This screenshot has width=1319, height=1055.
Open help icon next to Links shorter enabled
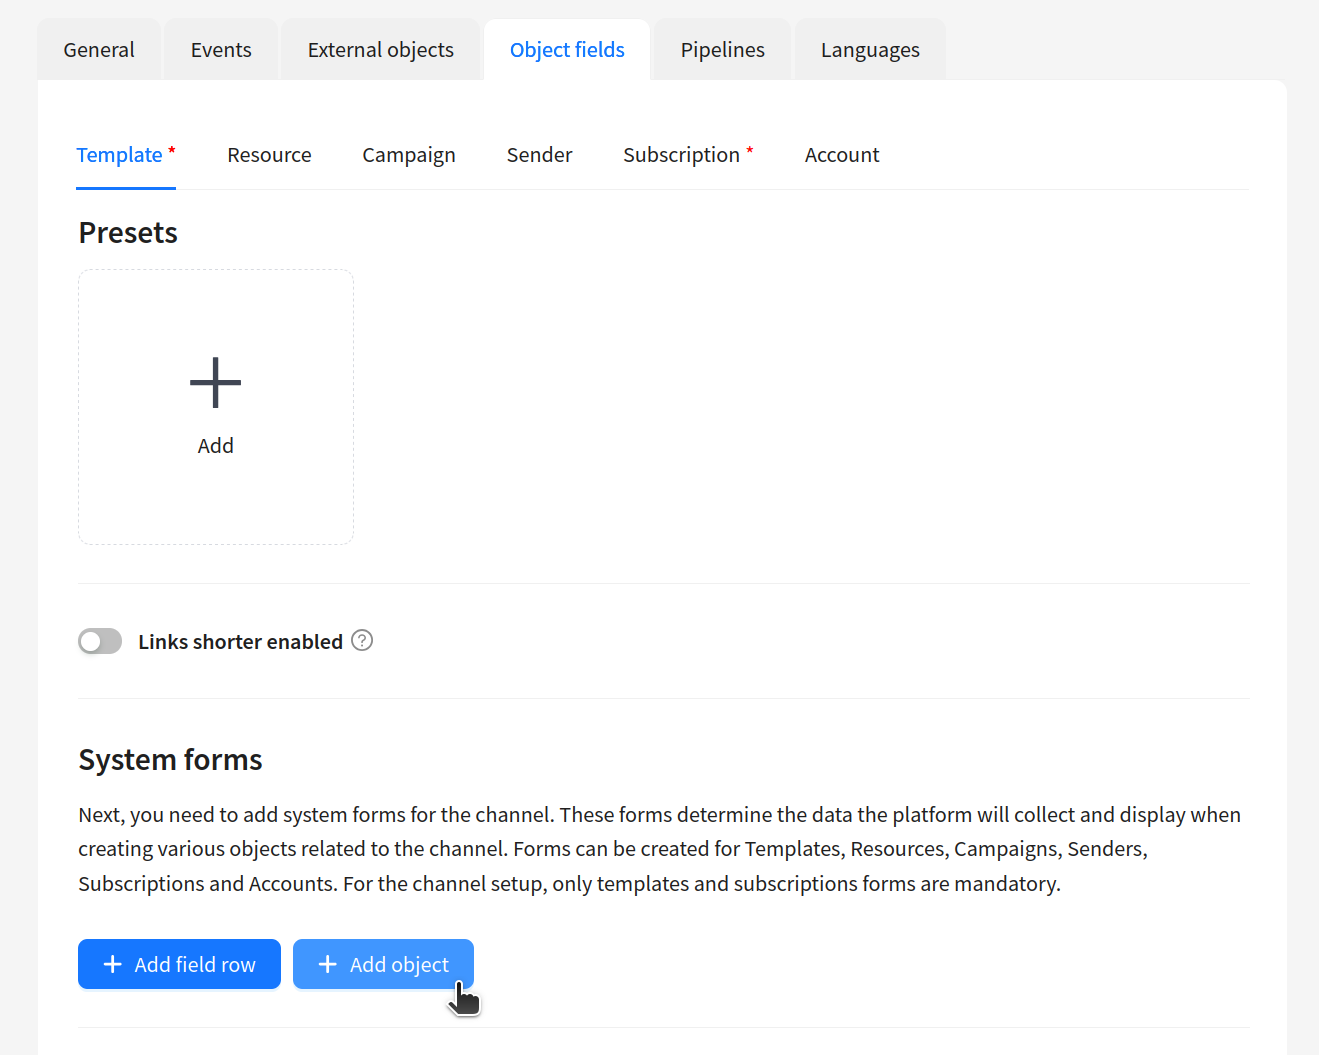click(x=363, y=641)
